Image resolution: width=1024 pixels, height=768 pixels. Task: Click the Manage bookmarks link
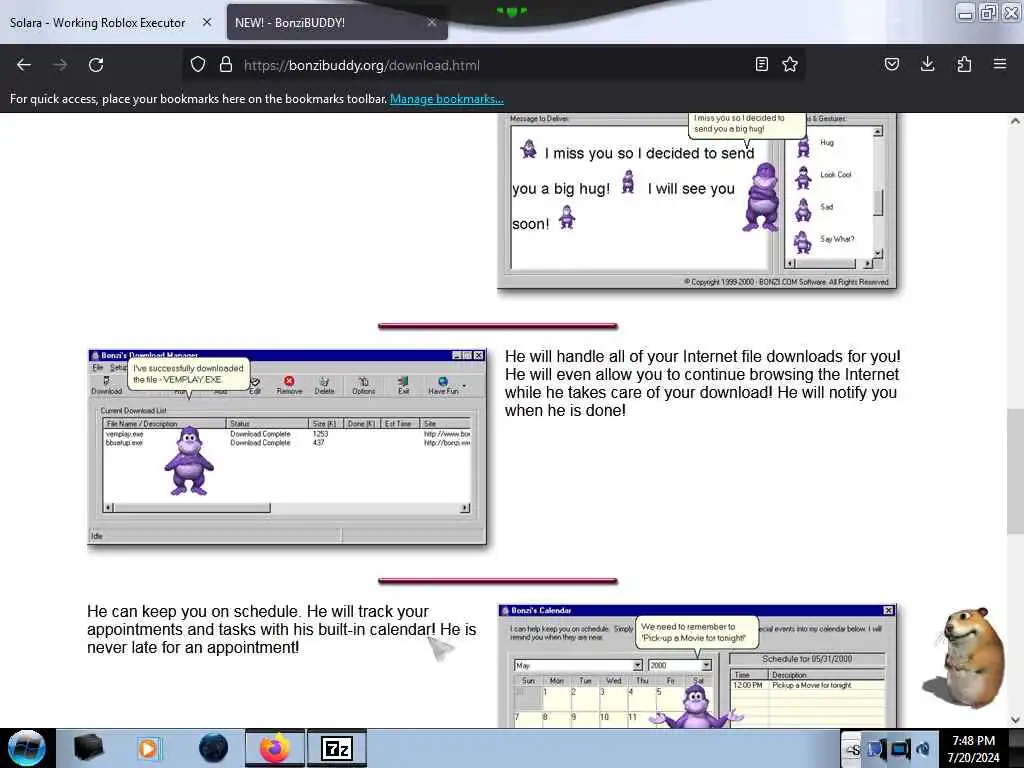tap(447, 99)
